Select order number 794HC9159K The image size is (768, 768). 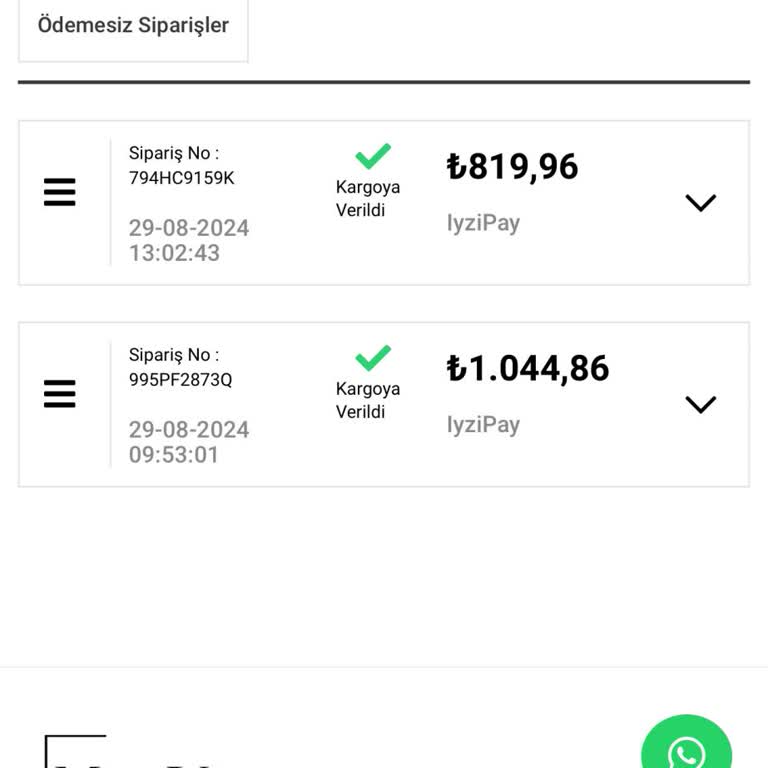tap(181, 179)
